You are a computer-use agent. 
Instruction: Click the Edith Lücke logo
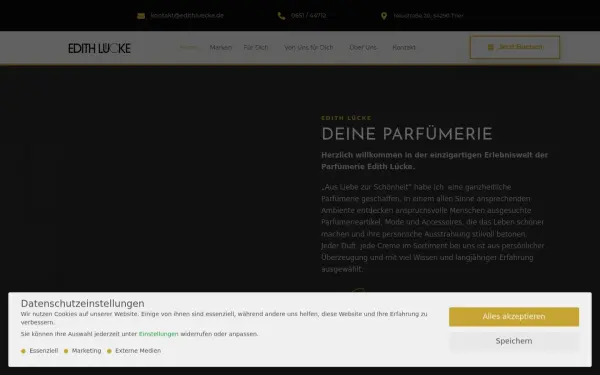tap(99, 48)
